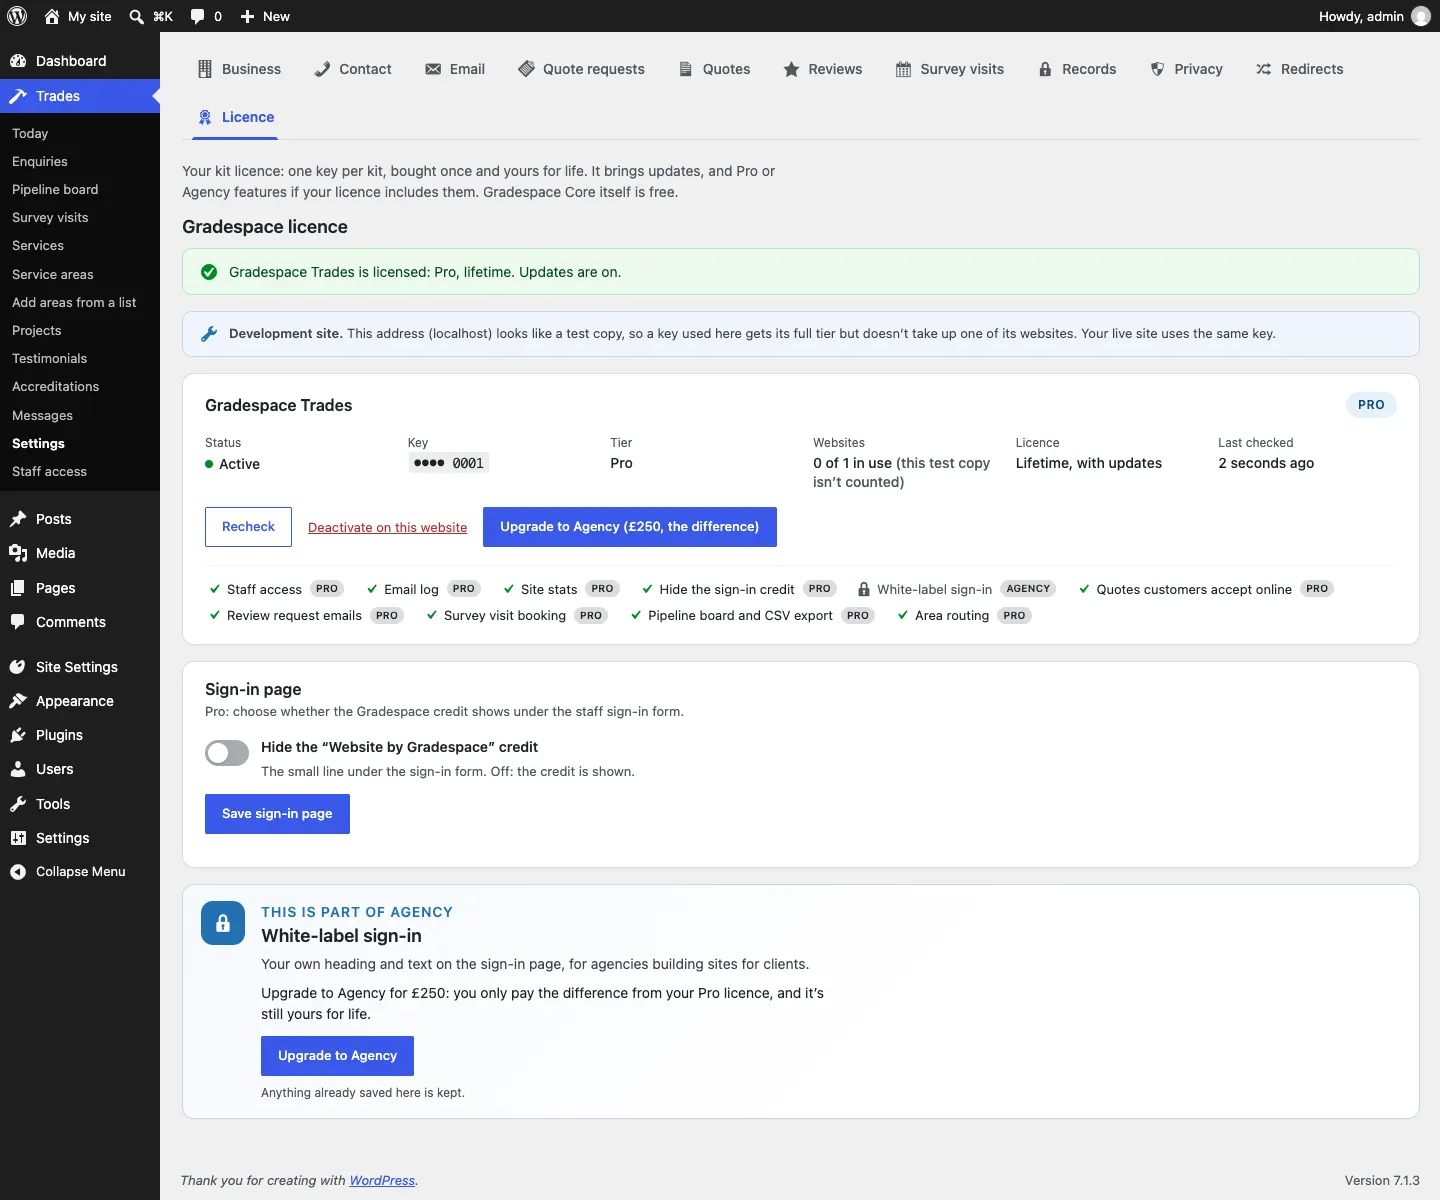Open the comments bubble icon in admin bar
1440x1200 pixels.
[x=198, y=16]
